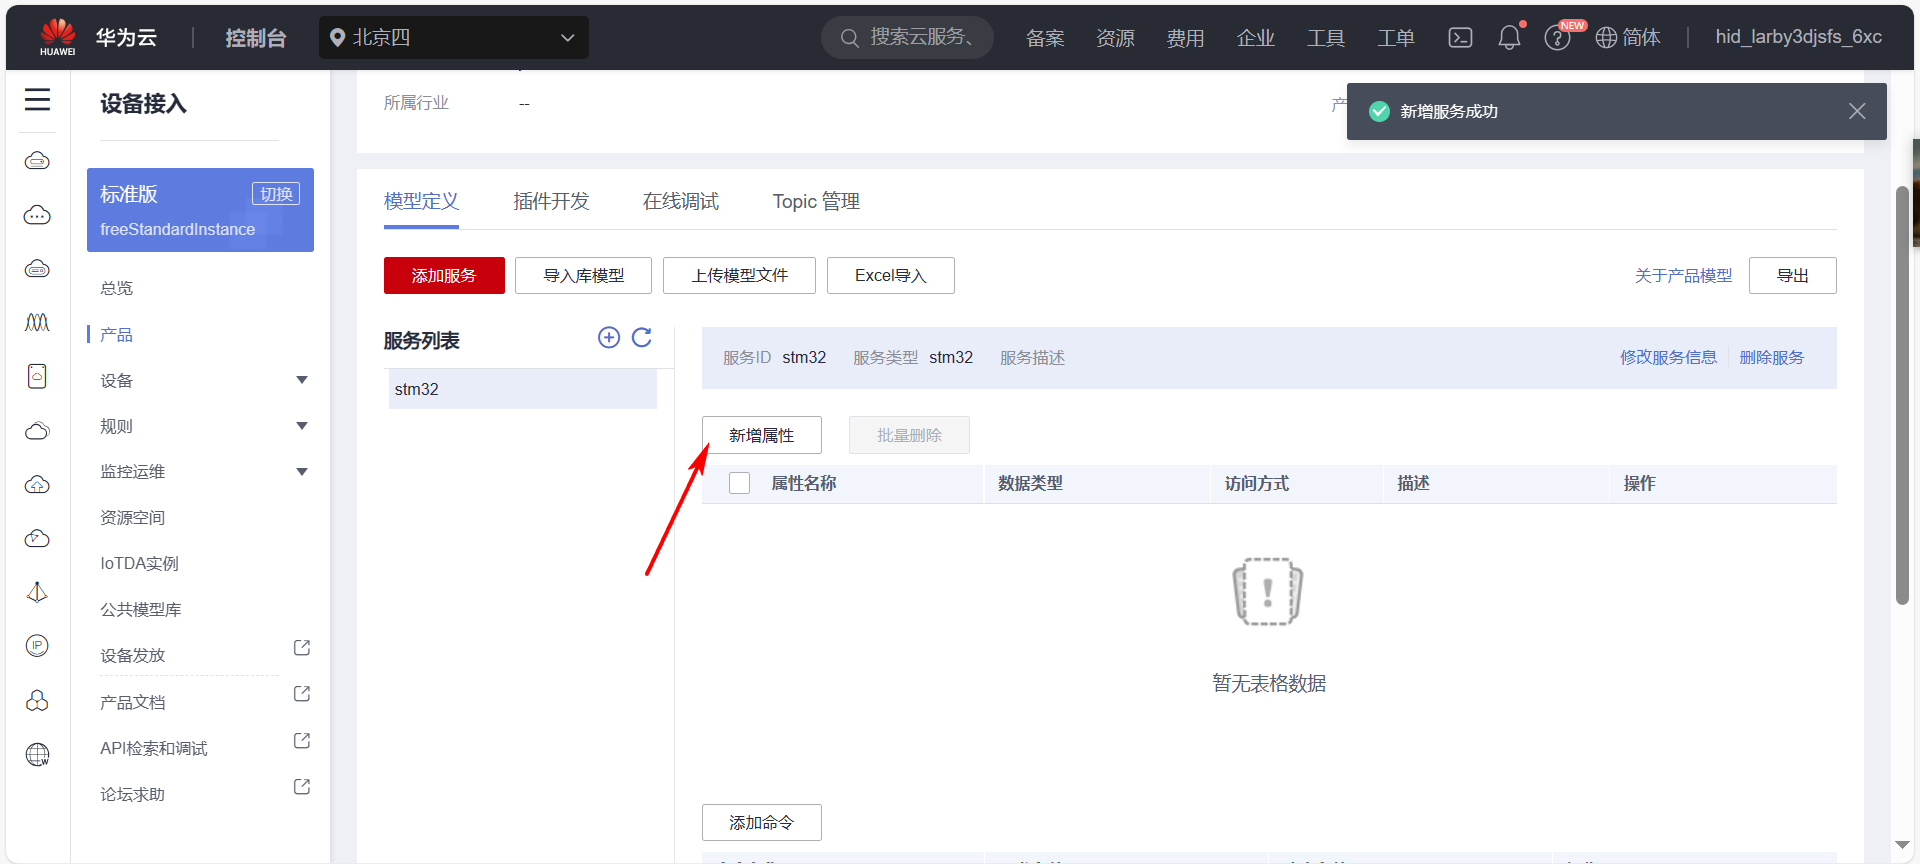Expand the 监控运维 sidebar menu

301,472
